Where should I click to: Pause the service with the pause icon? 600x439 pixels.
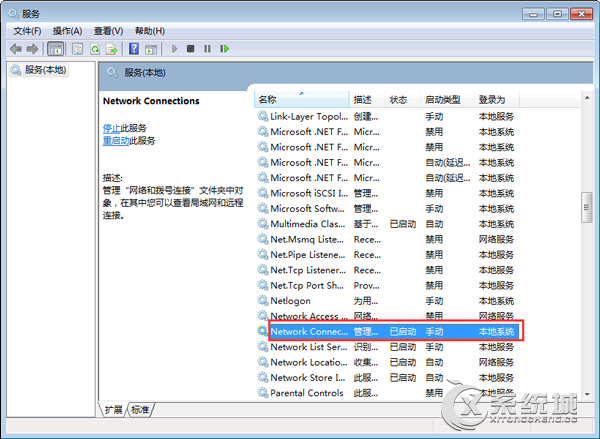coord(207,49)
